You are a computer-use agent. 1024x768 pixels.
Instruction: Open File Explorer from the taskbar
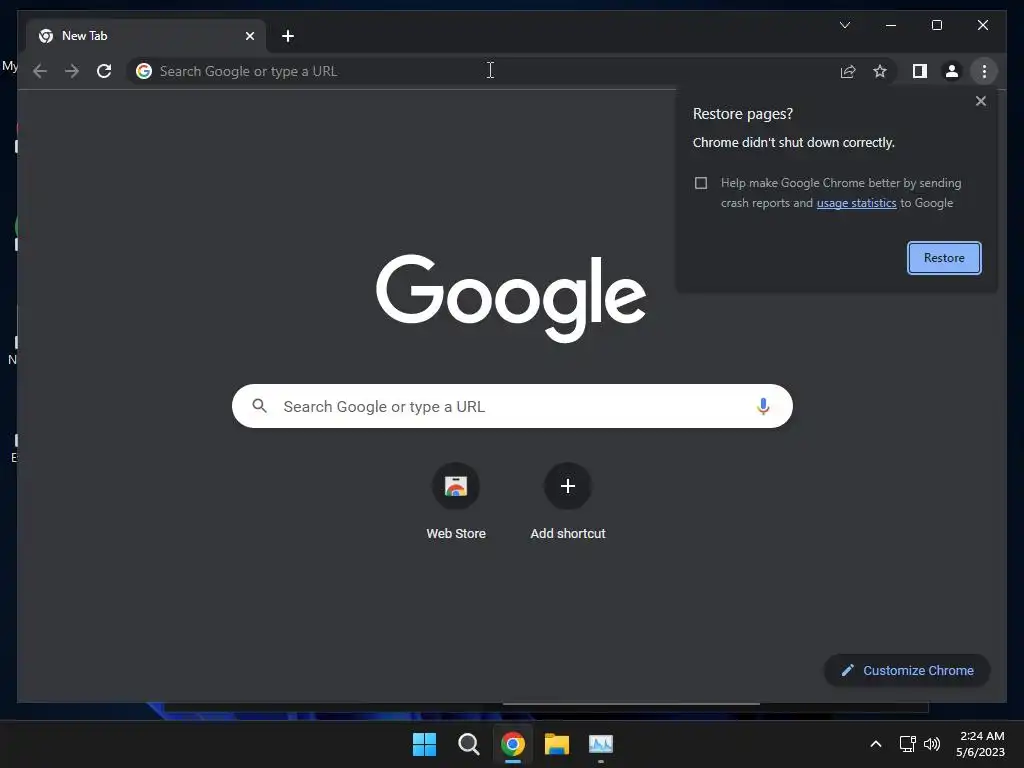coord(557,744)
